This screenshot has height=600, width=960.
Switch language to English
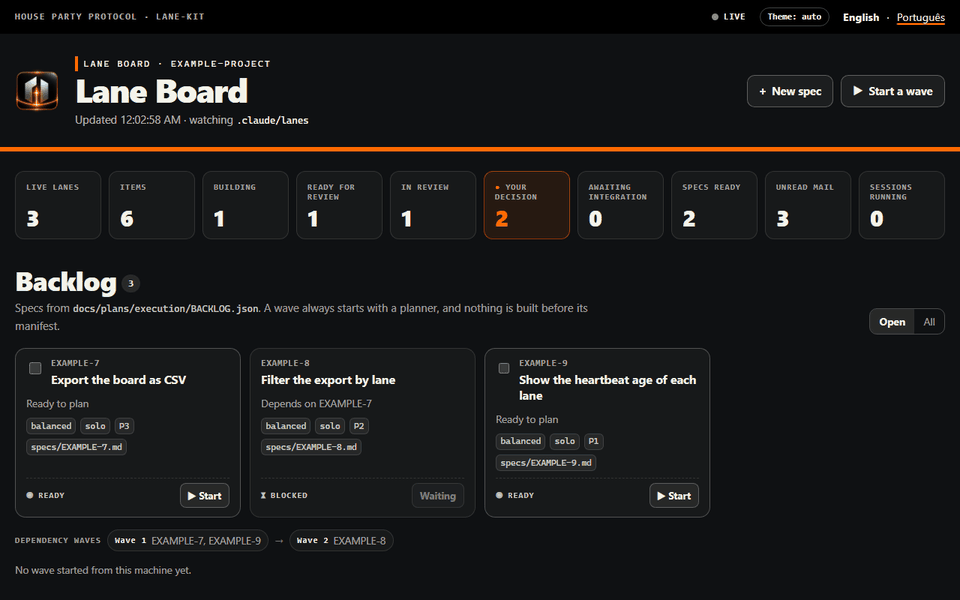861,17
